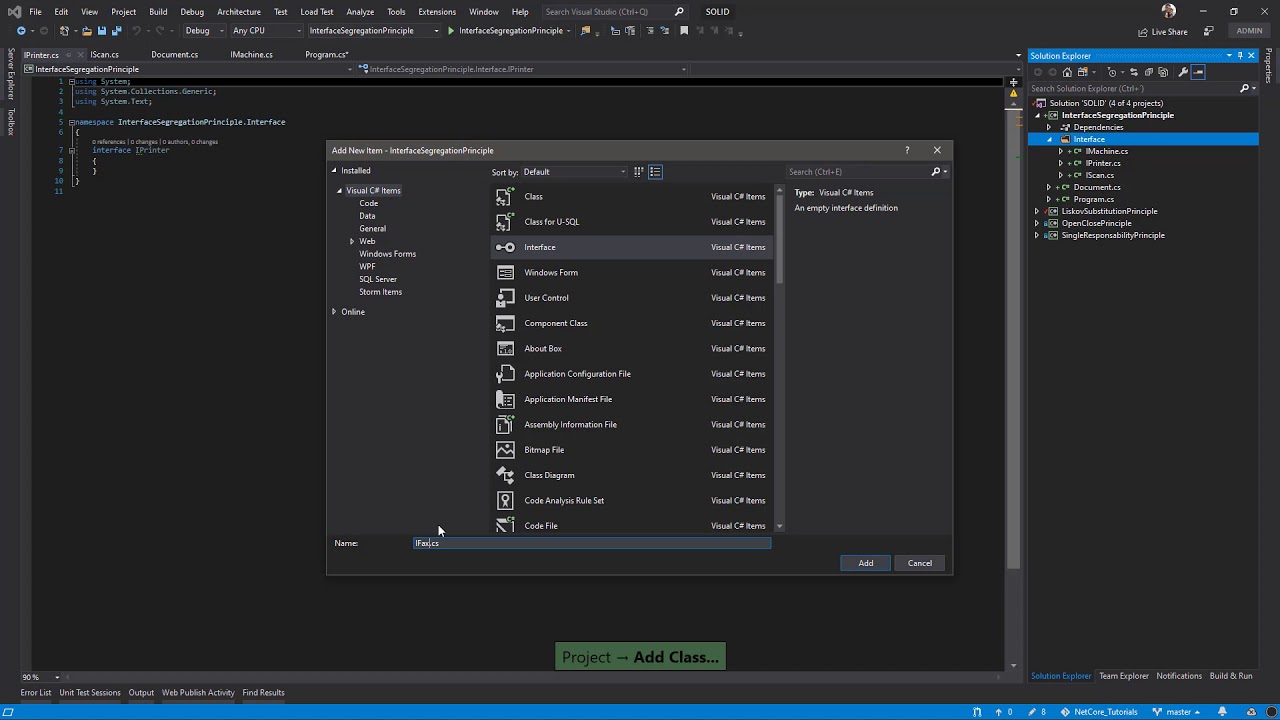Expand the Online templates node
Screen dimensions: 1280x720
(x=335, y=312)
